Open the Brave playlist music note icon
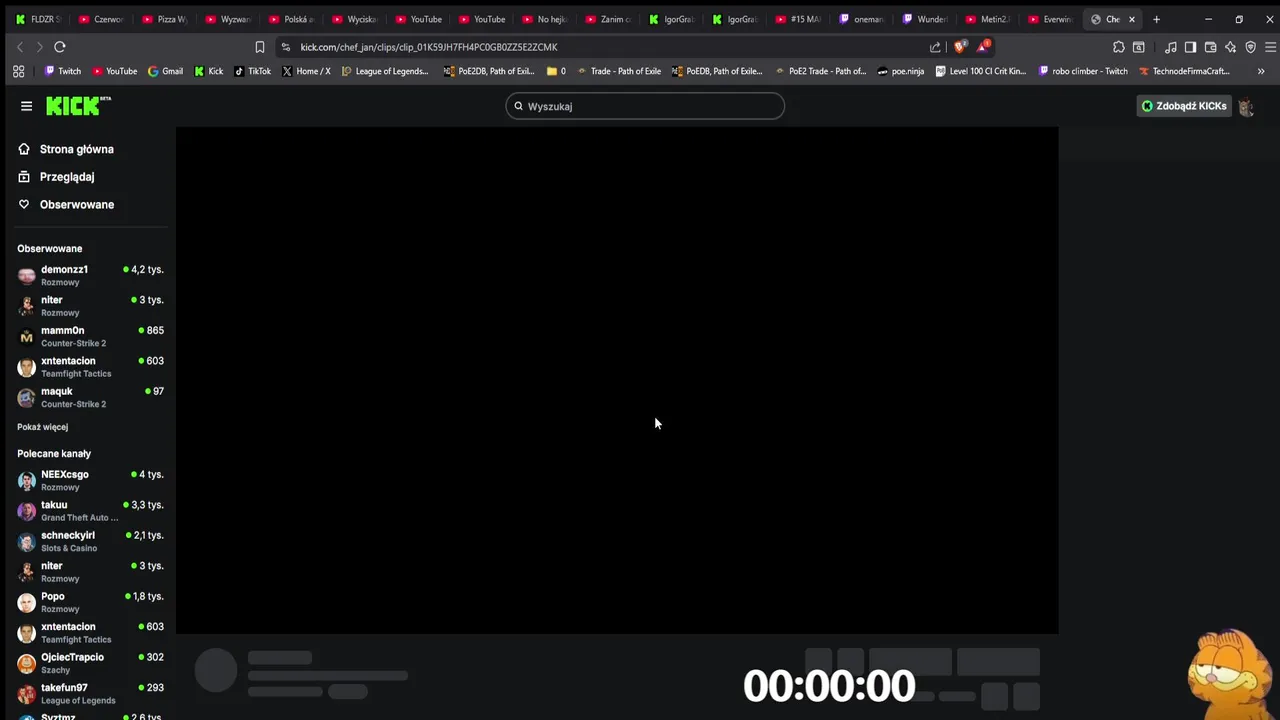The height and width of the screenshot is (720, 1280). tap(1170, 47)
